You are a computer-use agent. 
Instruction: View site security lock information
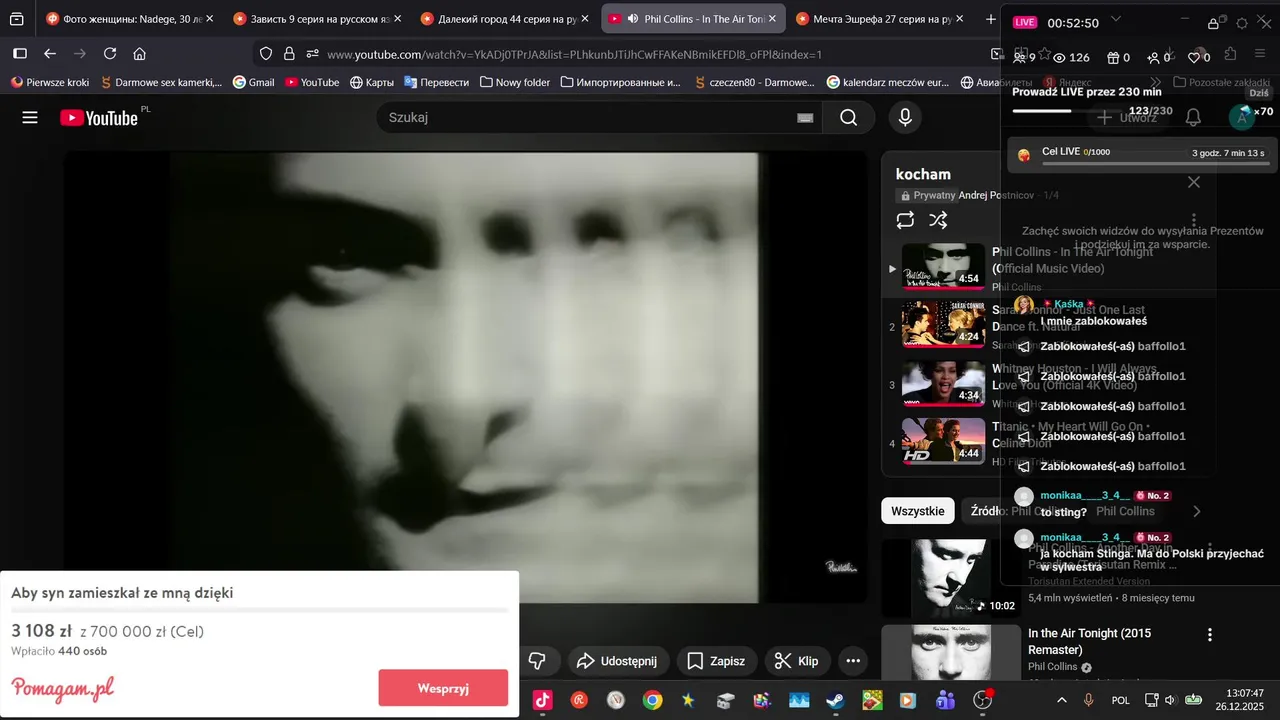tap(289, 54)
